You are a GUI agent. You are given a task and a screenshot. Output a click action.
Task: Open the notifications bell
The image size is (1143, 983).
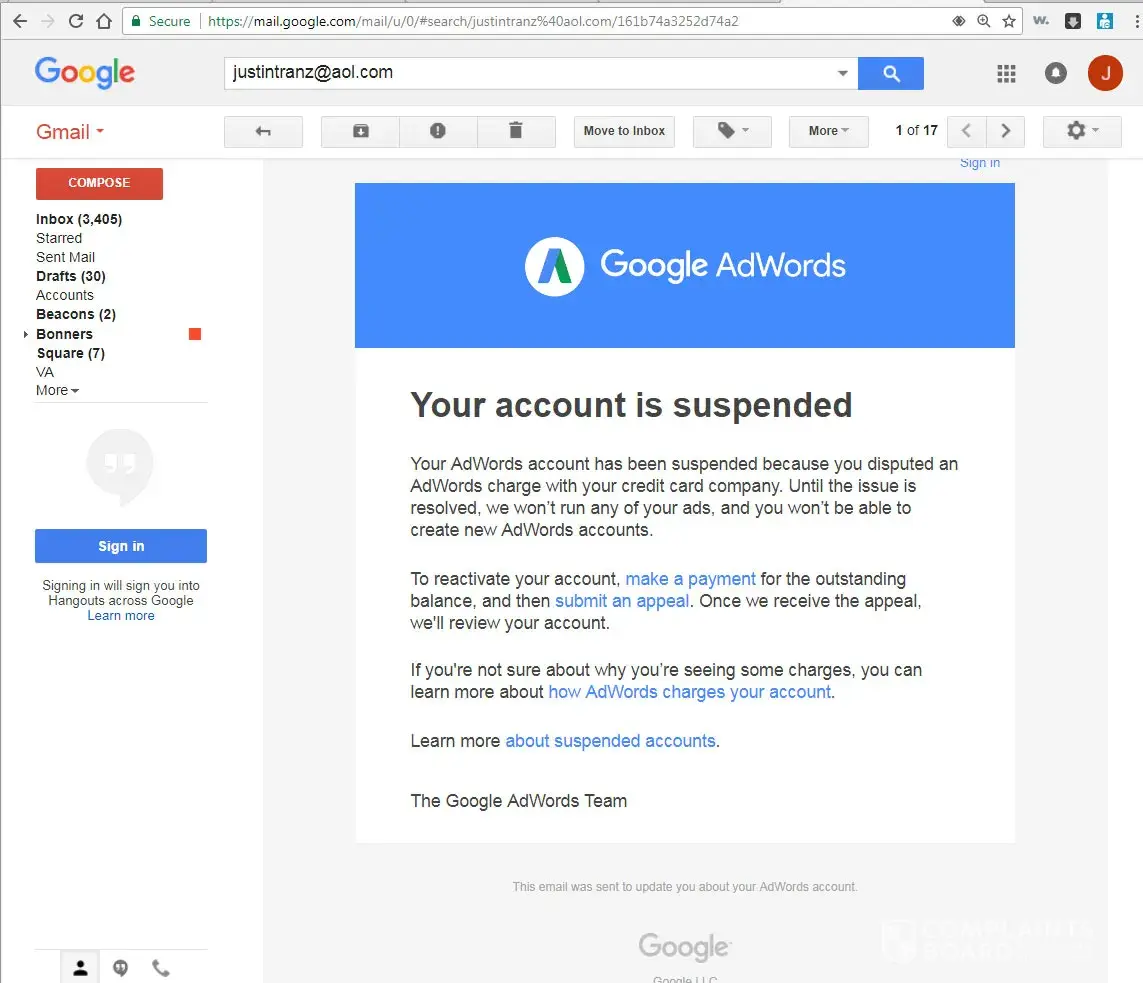click(1056, 73)
